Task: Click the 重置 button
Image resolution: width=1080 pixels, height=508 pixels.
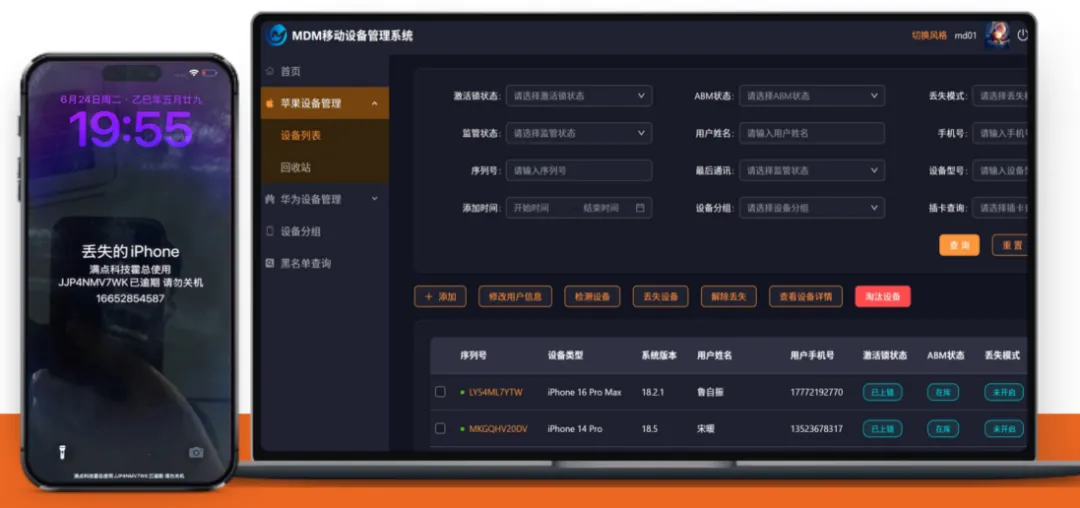Action: (x=1010, y=245)
